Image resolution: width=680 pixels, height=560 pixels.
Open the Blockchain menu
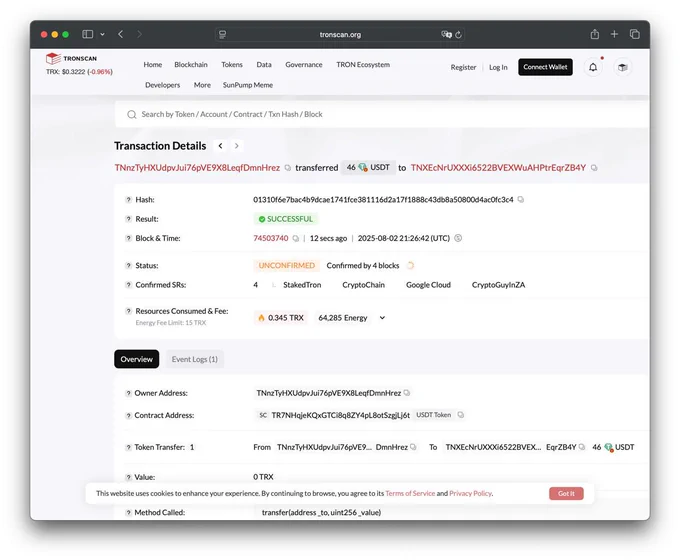191,65
